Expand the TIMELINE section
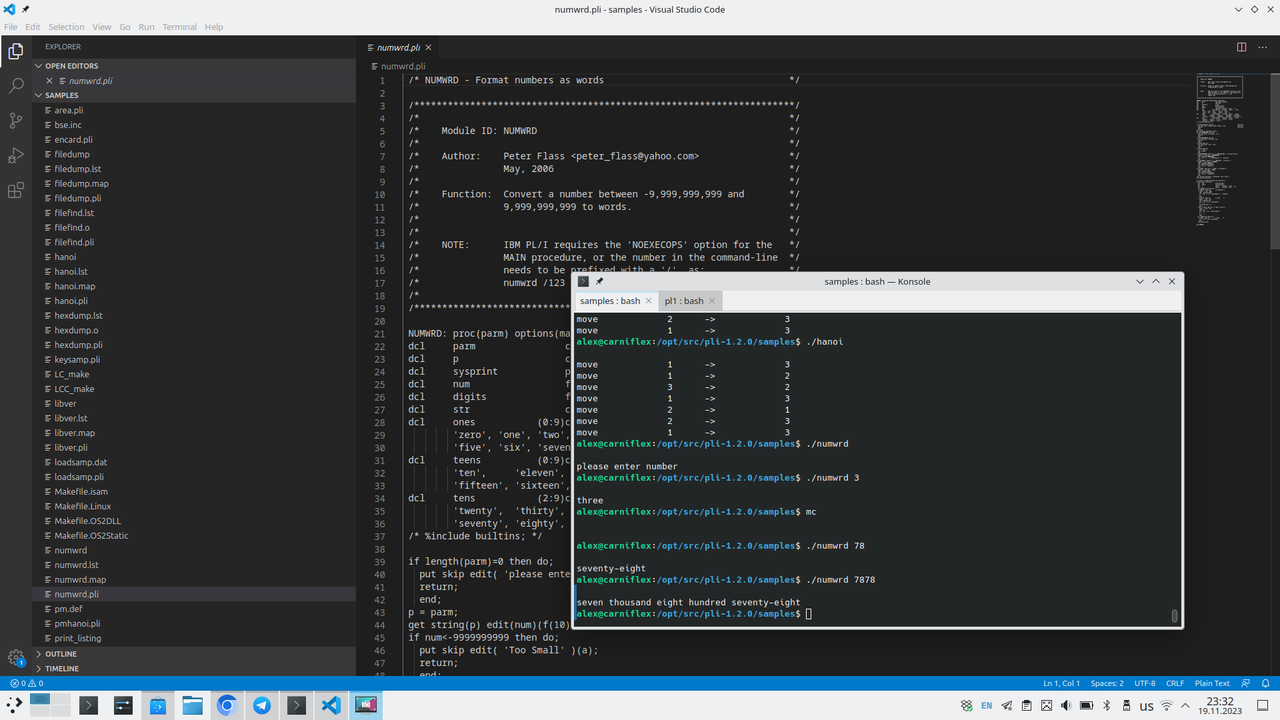The width and height of the screenshot is (1280, 720). point(195,668)
